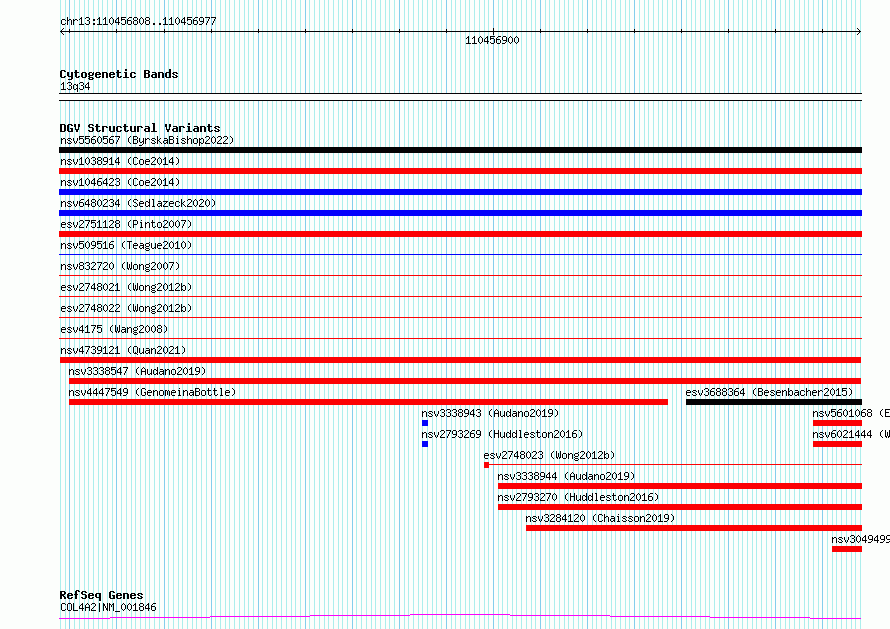The image size is (890, 629).
Task: Open nsv4739121 (Quan2021) label
Action: [123, 350]
